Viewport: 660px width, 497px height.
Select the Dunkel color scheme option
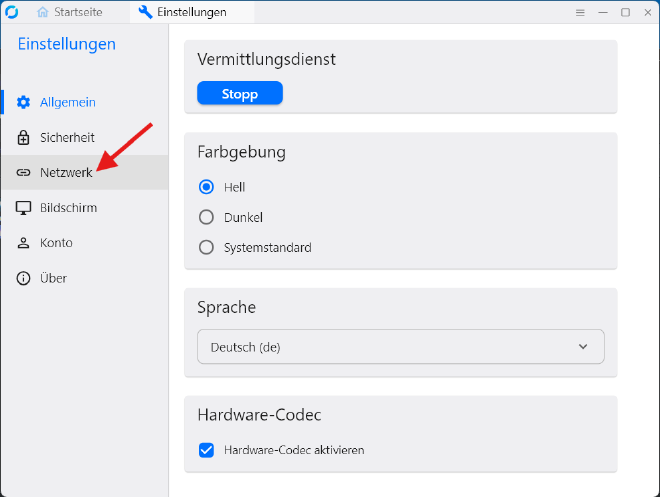click(207, 217)
